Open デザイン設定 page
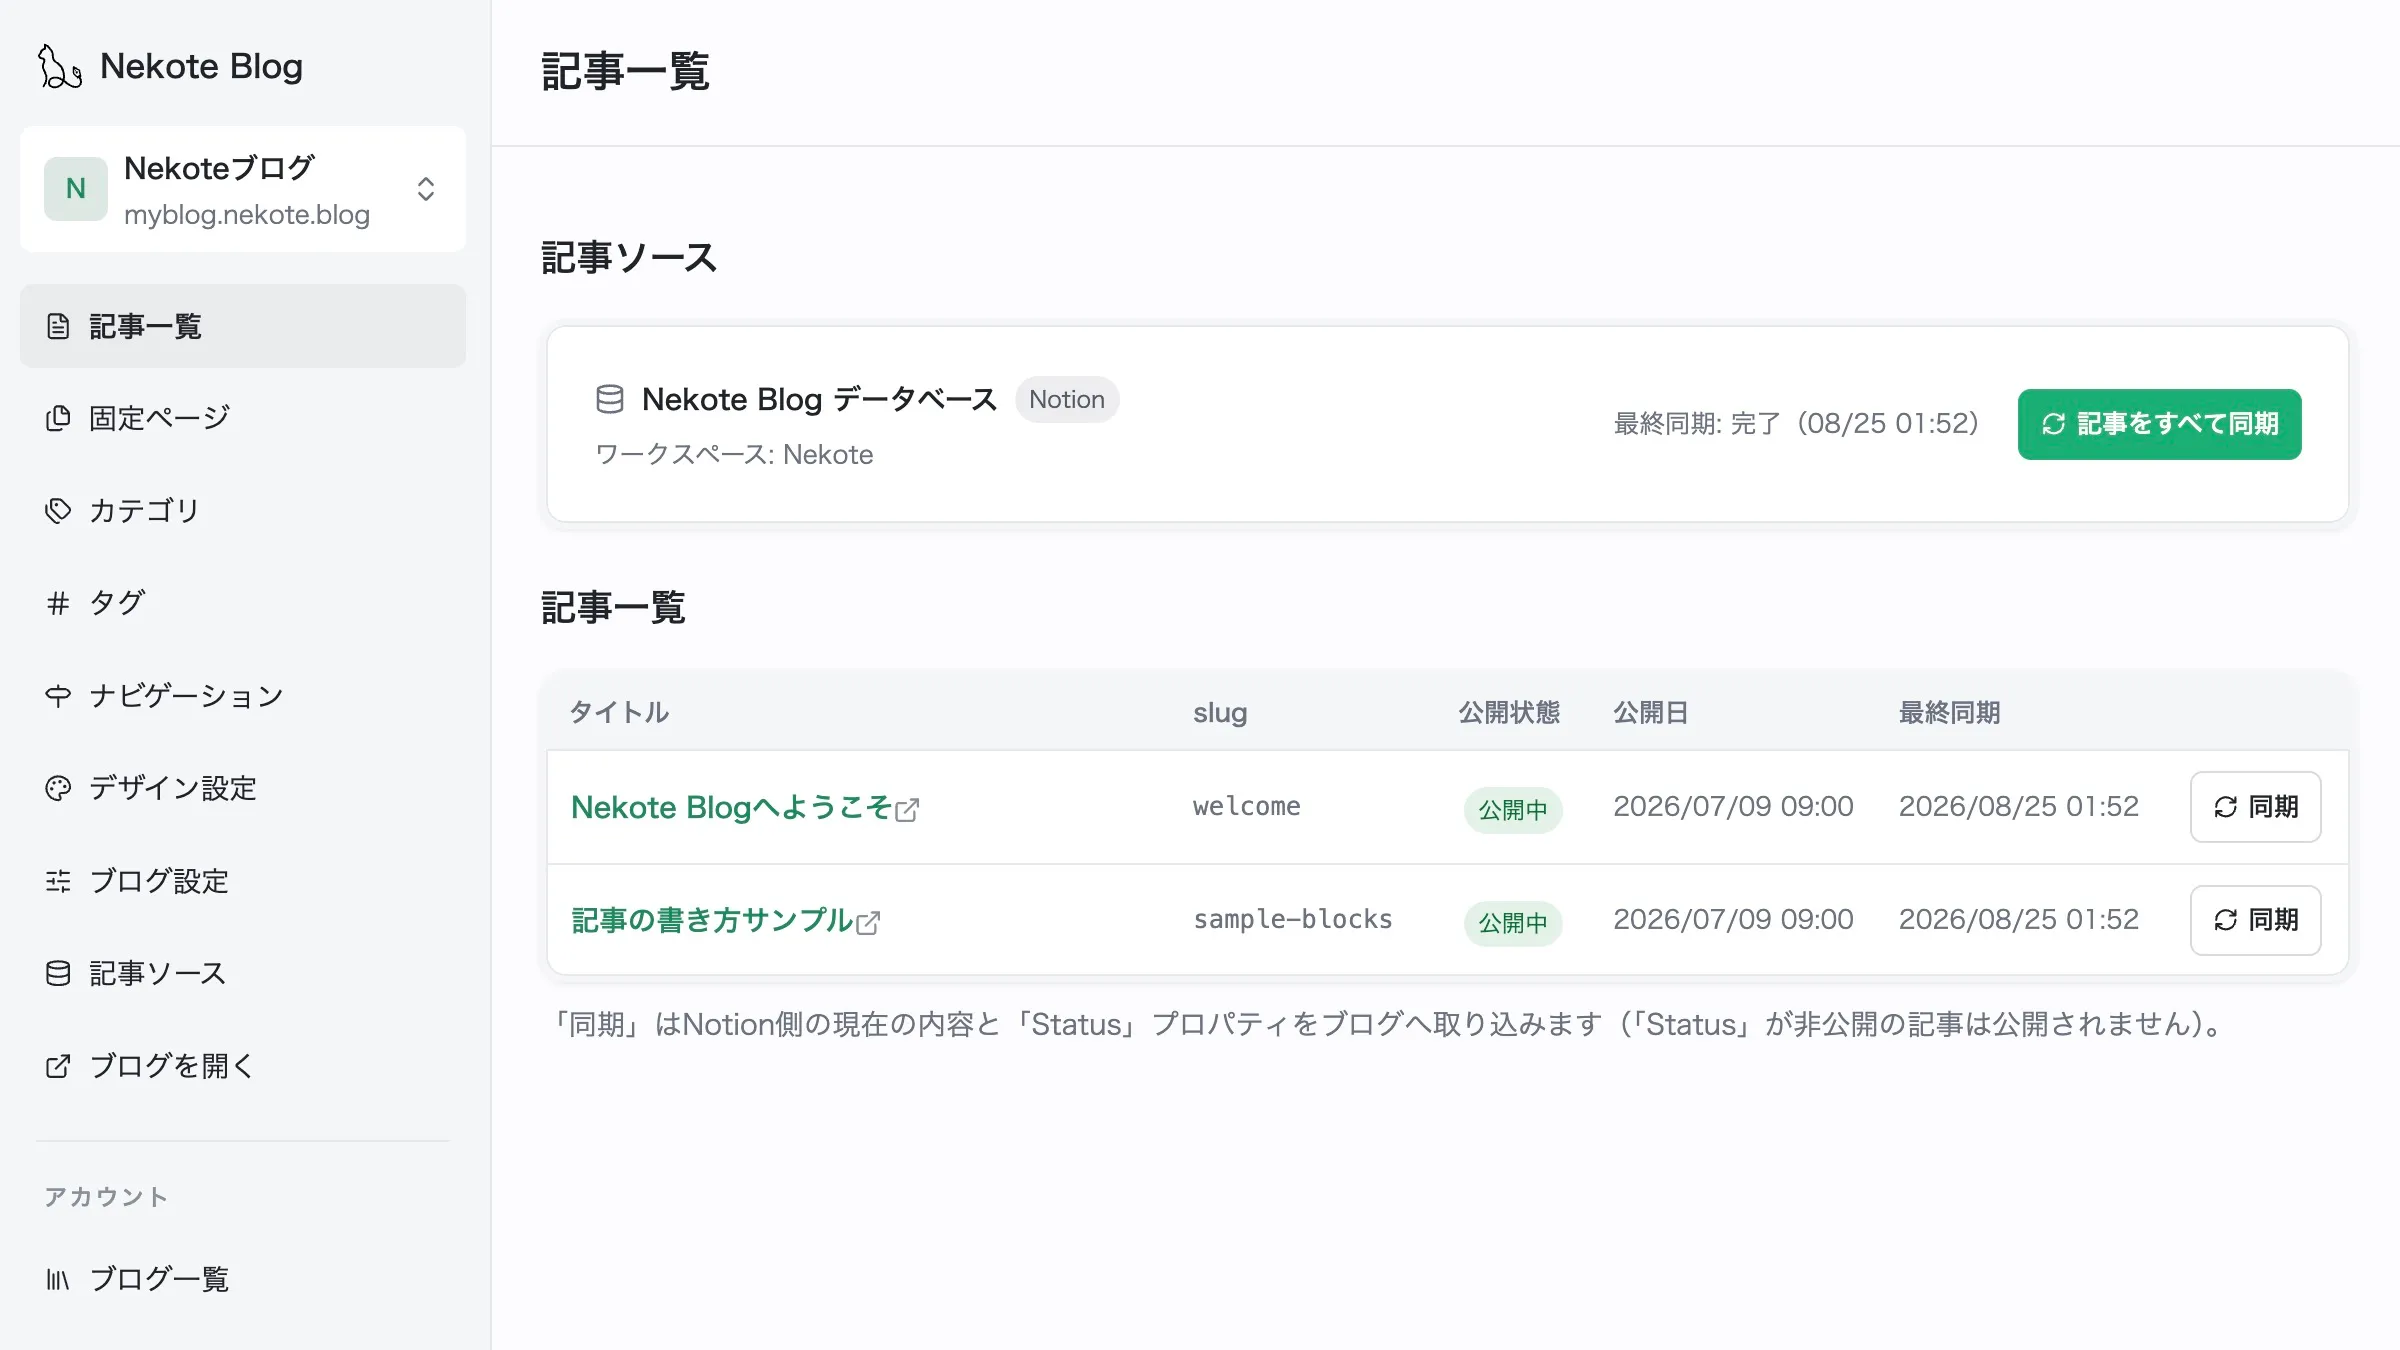The height and width of the screenshot is (1350, 2400). (243, 788)
